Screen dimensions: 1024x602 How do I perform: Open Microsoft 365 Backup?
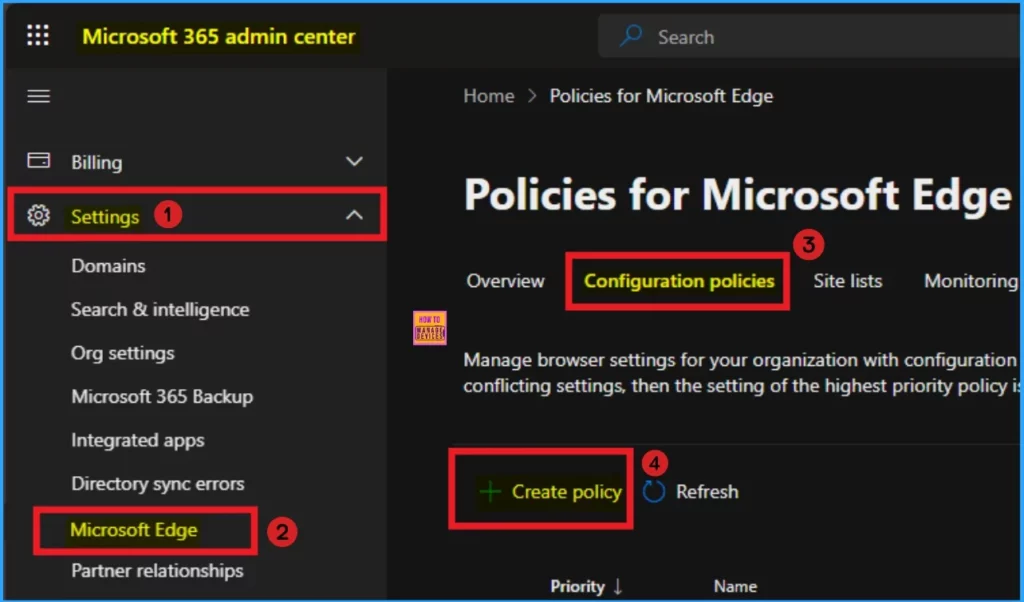[x=162, y=396]
